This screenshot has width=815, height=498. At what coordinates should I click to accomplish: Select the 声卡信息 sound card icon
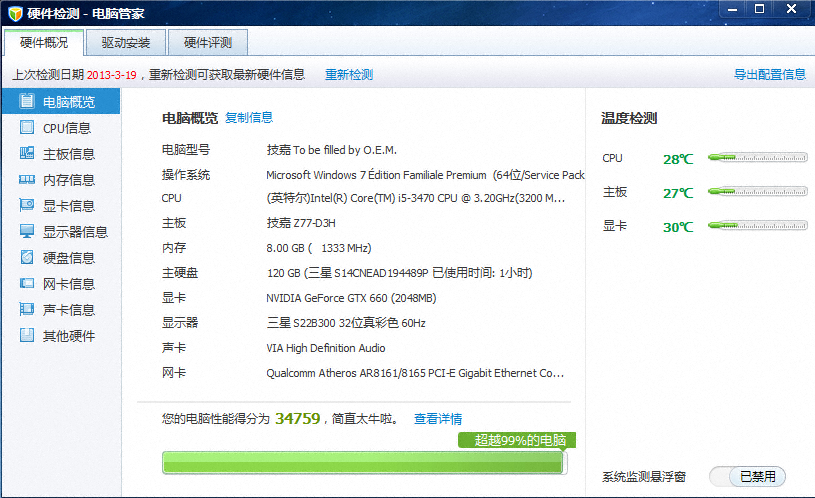tap(27, 310)
